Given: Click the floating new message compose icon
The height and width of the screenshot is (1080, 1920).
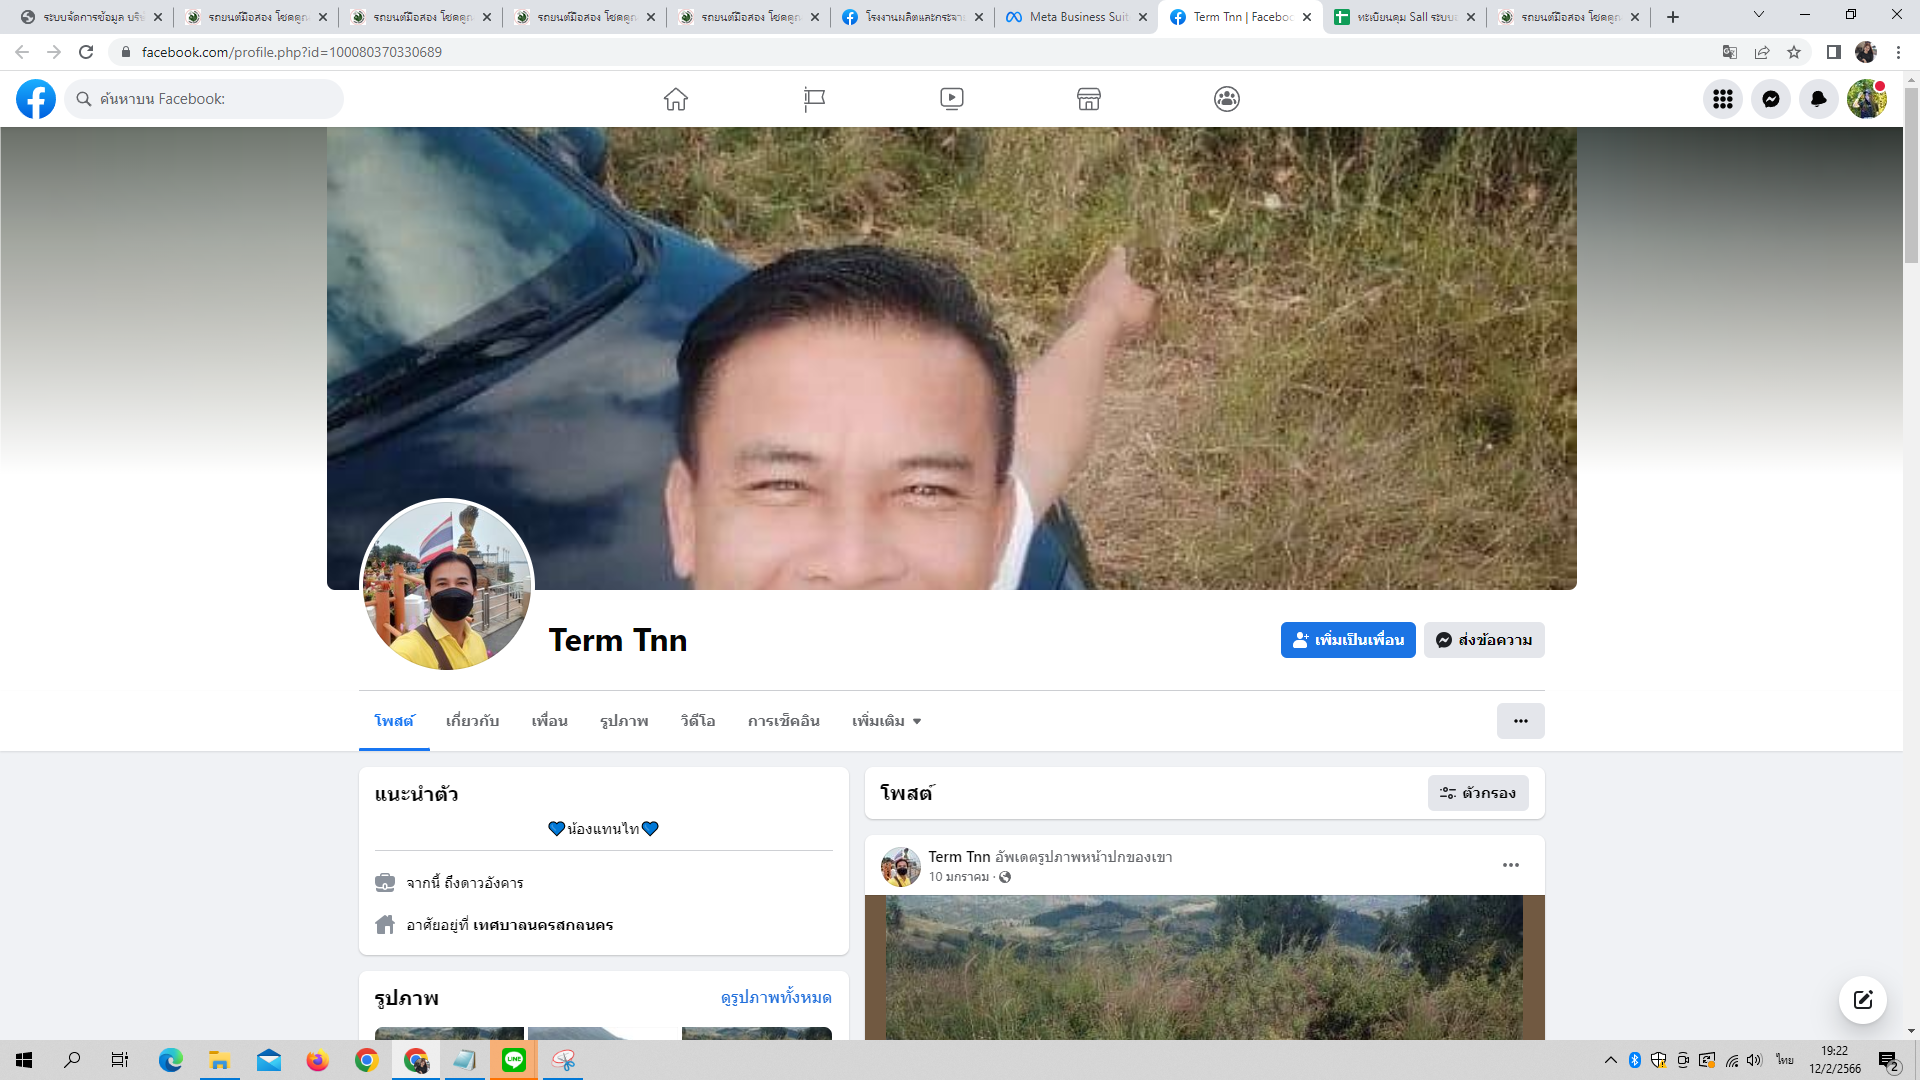Looking at the screenshot, I should (1862, 999).
